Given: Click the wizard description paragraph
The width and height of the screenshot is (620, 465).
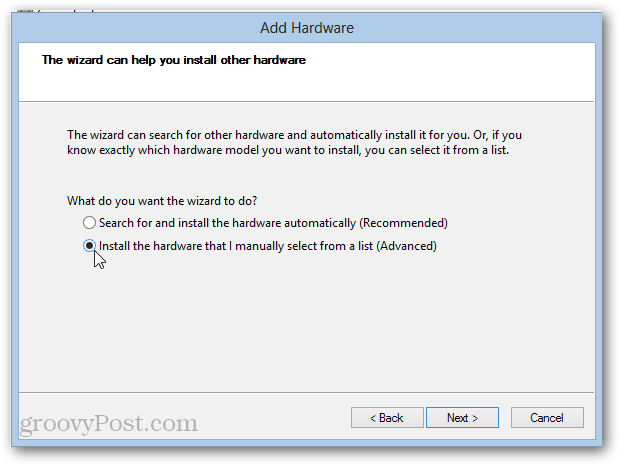Looking at the screenshot, I should [x=294, y=142].
